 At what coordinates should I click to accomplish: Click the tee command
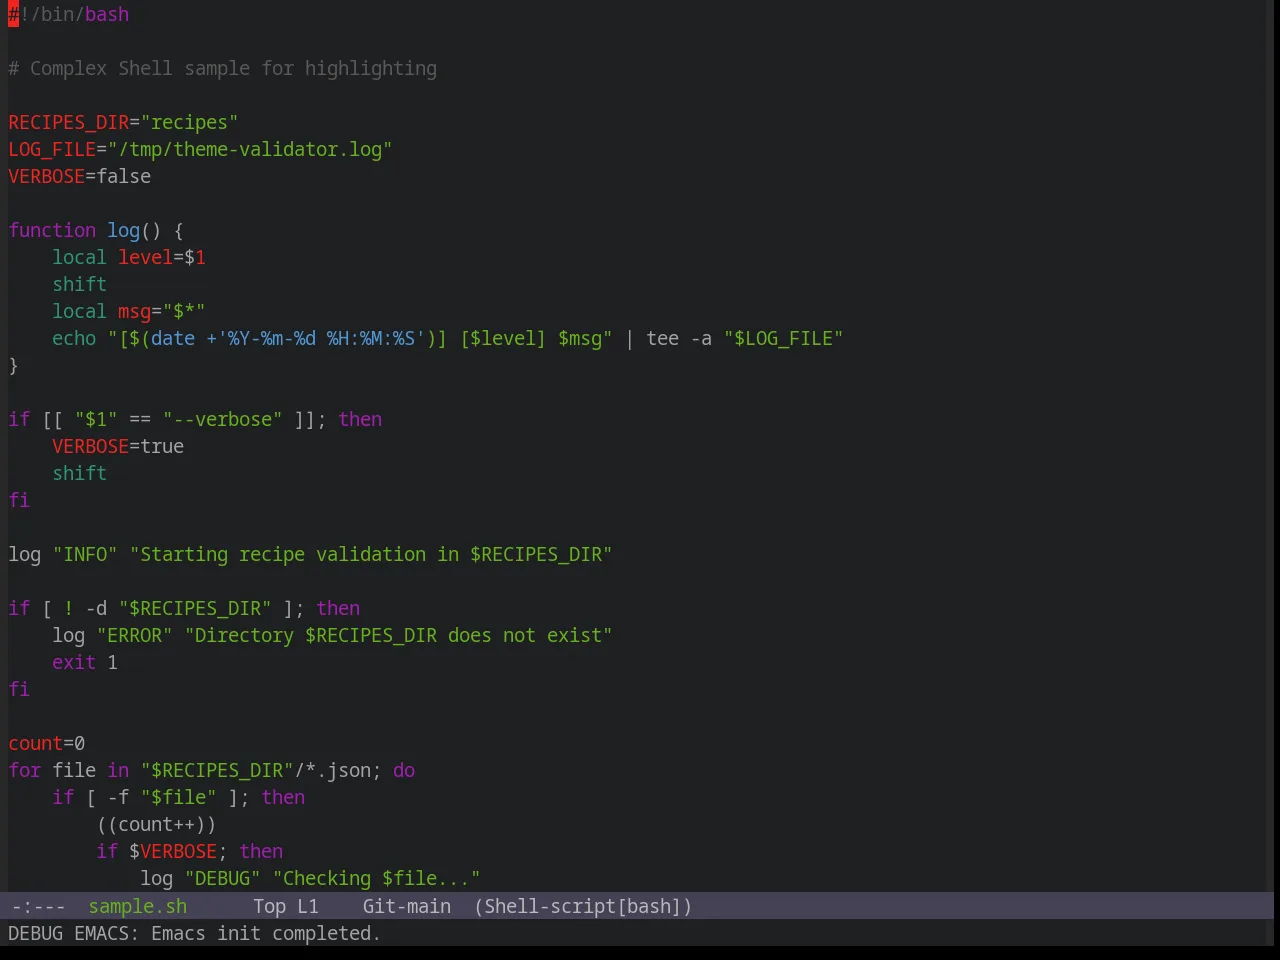pyautogui.click(x=662, y=338)
